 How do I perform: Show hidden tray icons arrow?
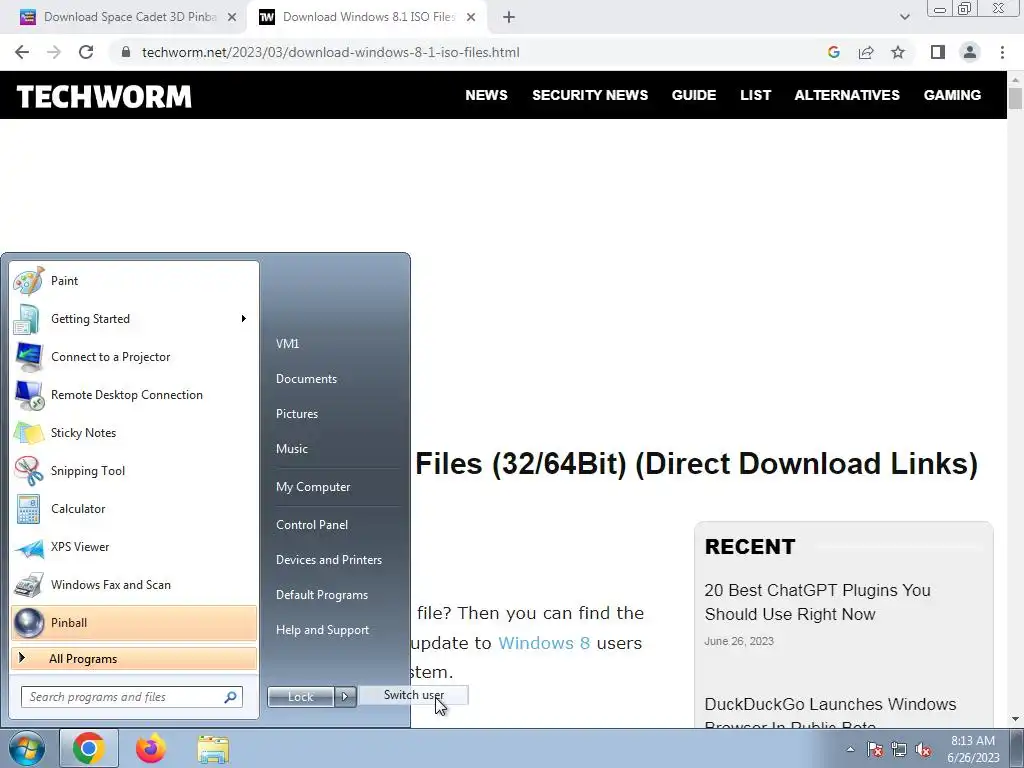pyautogui.click(x=850, y=750)
